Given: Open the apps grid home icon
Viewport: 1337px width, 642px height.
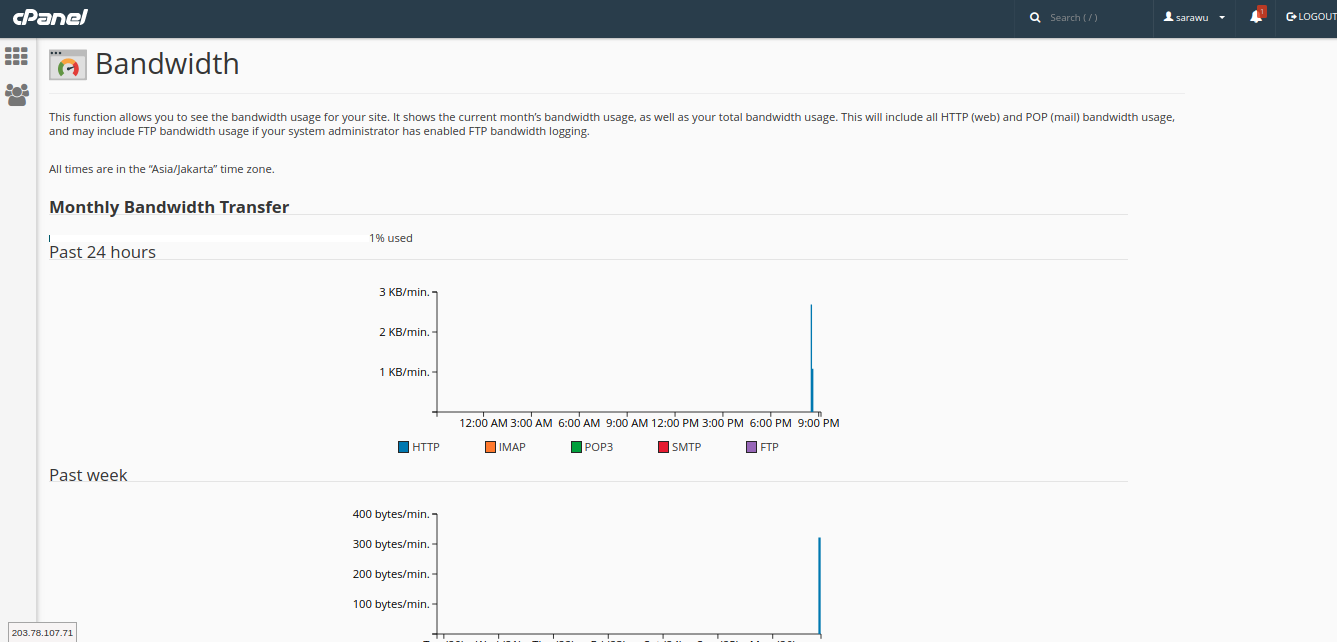Looking at the screenshot, I should (16, 56).
